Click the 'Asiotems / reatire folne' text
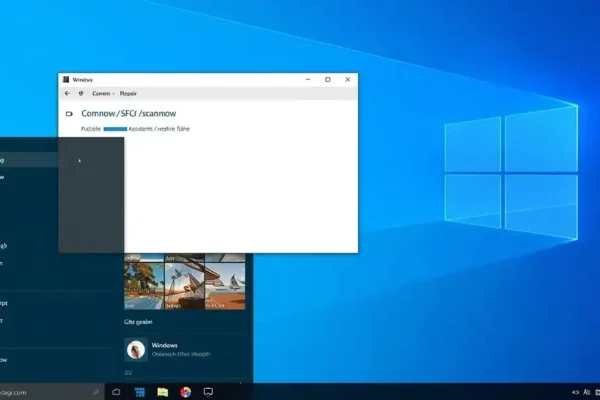600x400 pixels. [x=159, y=129]
